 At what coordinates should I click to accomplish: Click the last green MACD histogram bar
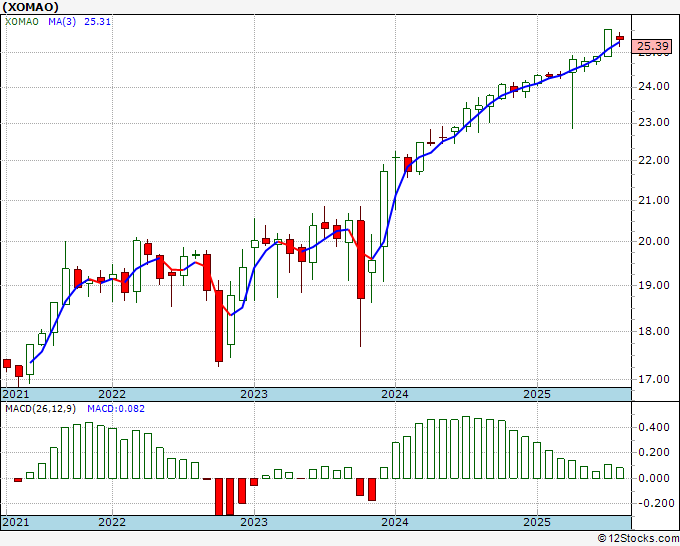620,473
